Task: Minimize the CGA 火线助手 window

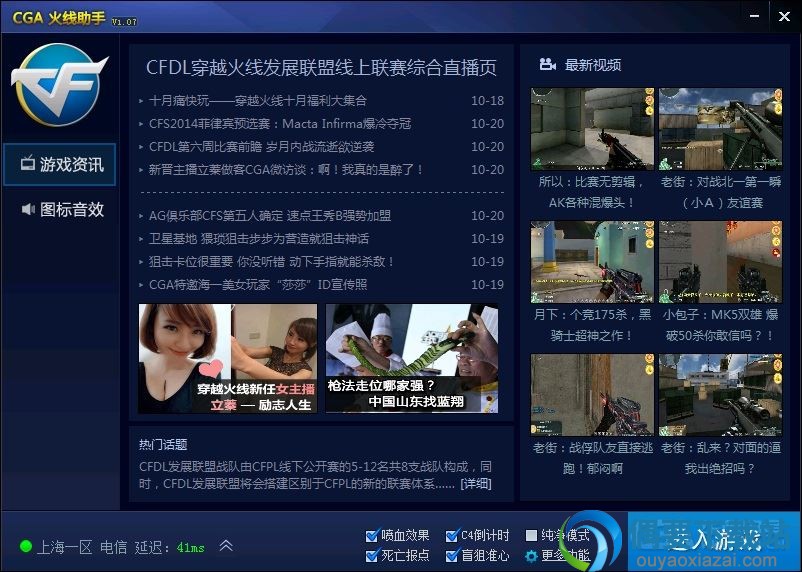Action: point(754,16)
